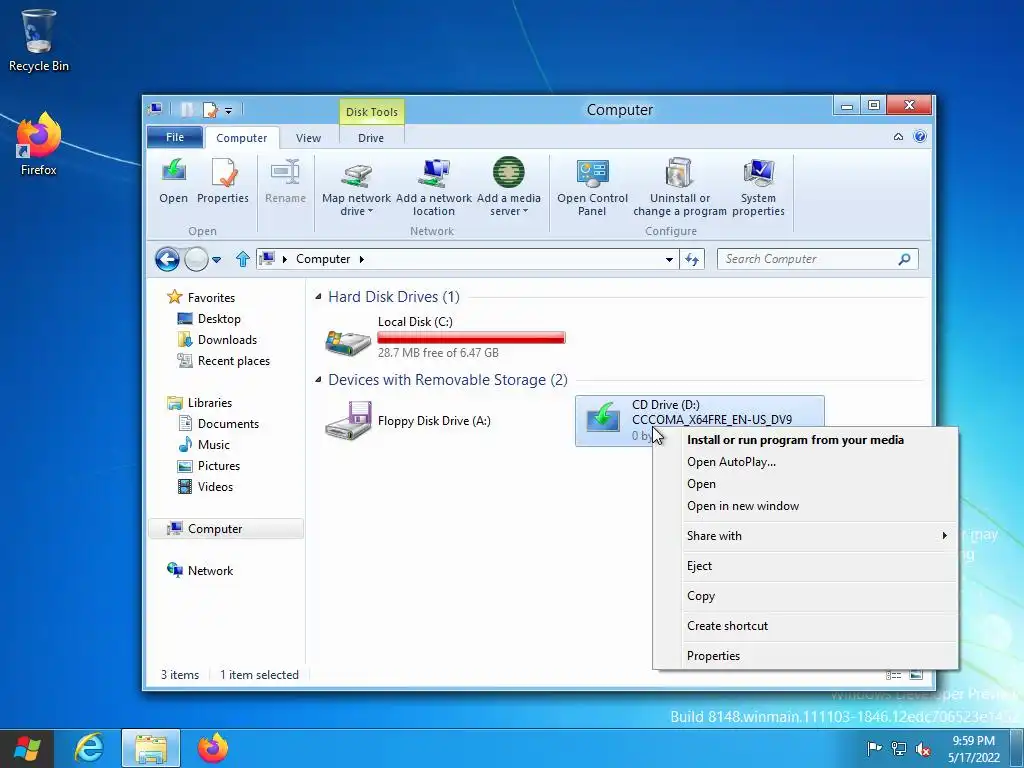Select CD Drive (D:) item
Image resolution: width=1024 pixels, height=768 pixels.
[699, 420]
